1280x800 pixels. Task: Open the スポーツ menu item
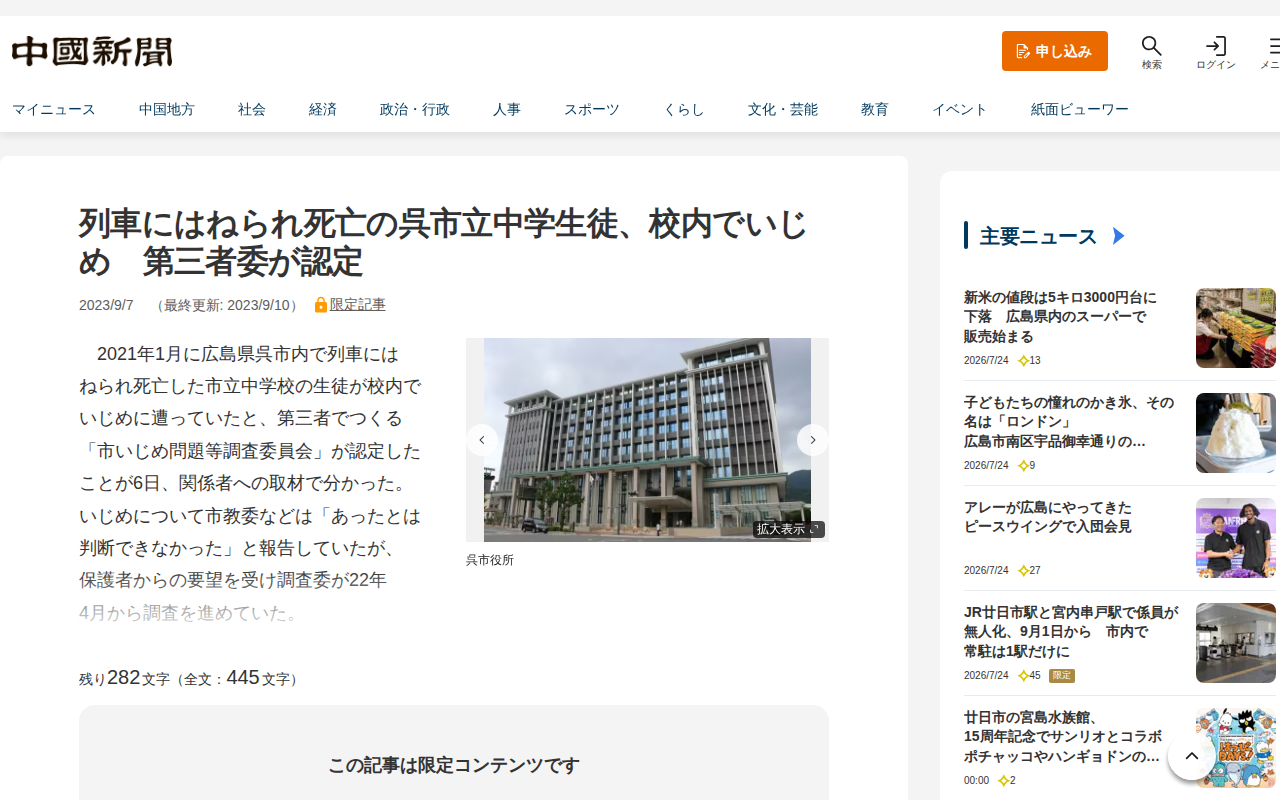pos(592,109)
